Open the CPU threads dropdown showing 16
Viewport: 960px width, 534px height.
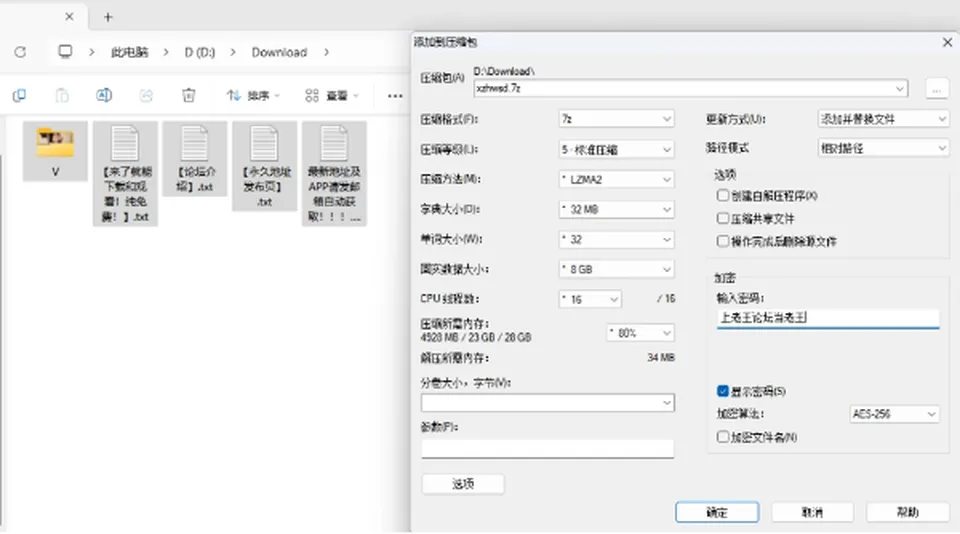pyautogui.click(x=590, y=299)
